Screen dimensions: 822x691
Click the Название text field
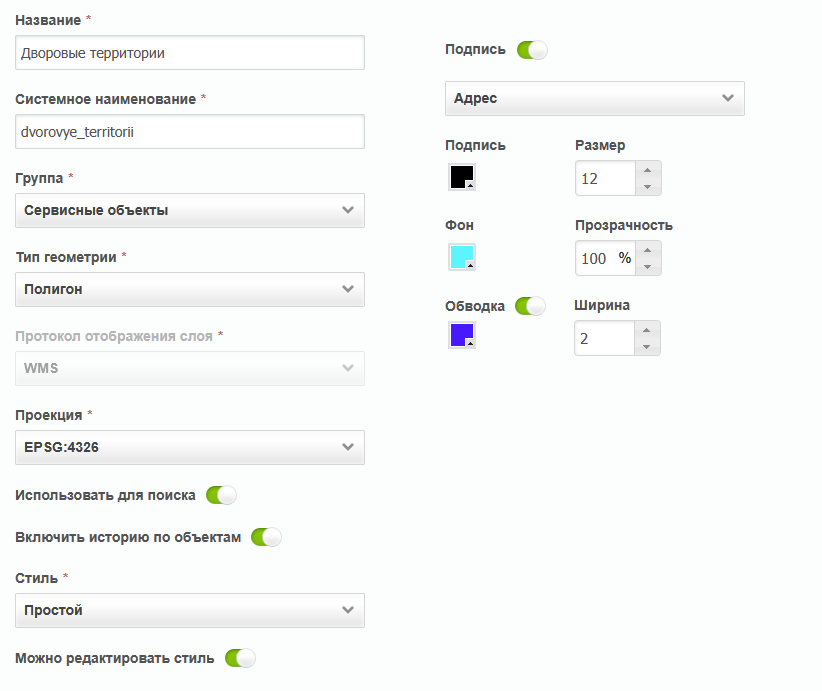(190, 53)
